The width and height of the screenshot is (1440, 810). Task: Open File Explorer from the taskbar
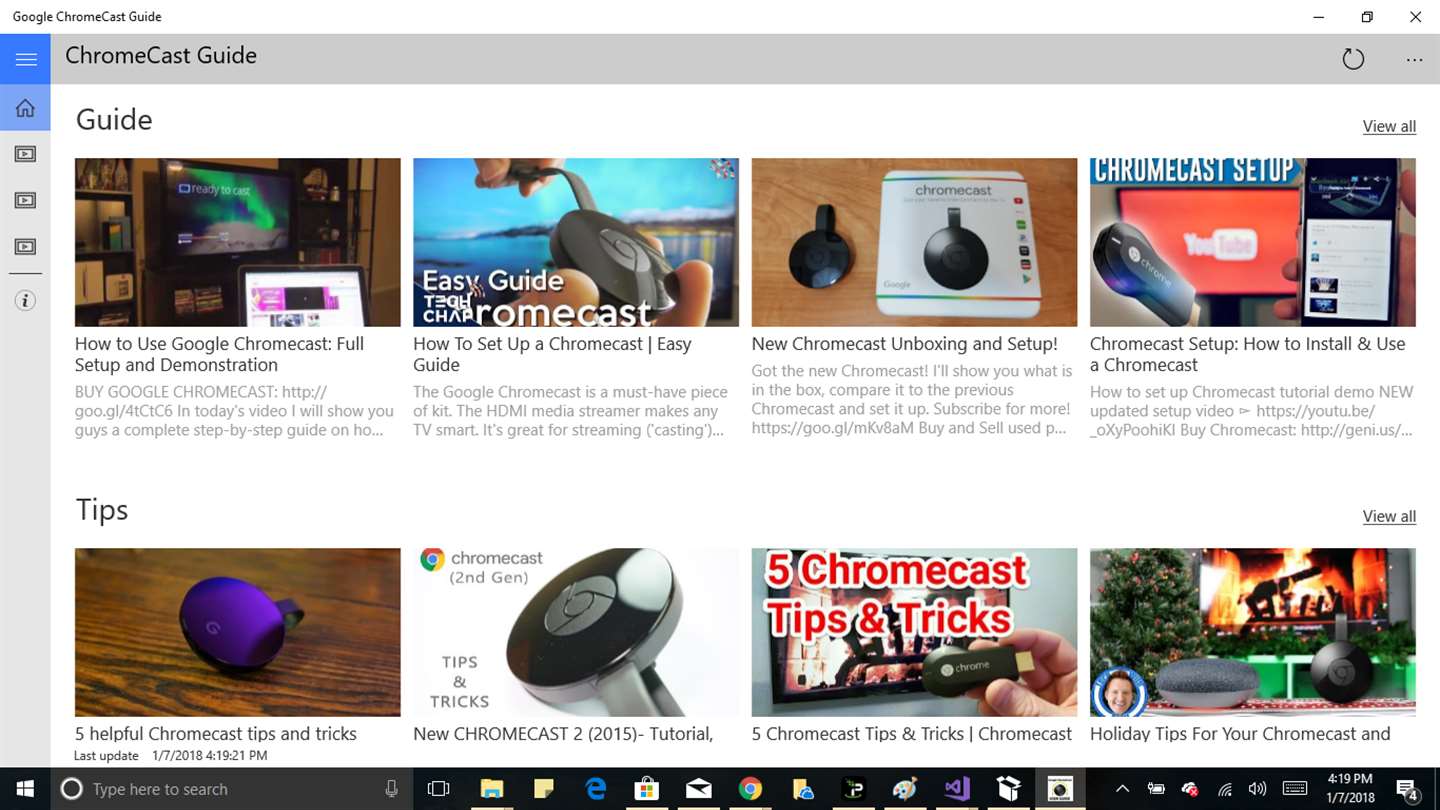(x=491, y=789)
